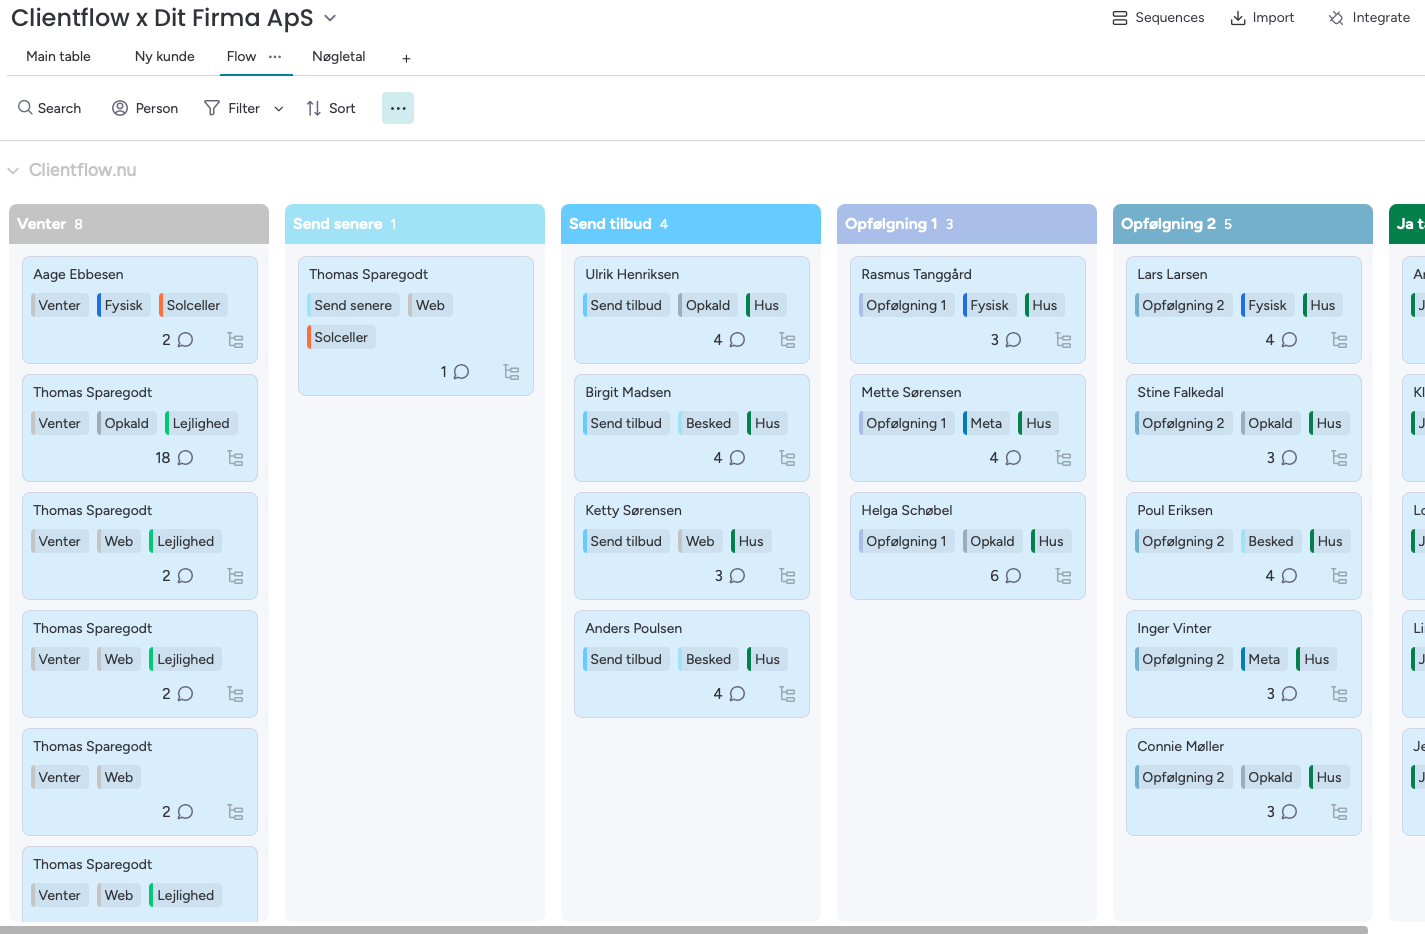Open subitems icon on Birgit Madsen card
The height and width of the screenshot is (934, 1425).
pyautogui.click(x=787, y=458)
